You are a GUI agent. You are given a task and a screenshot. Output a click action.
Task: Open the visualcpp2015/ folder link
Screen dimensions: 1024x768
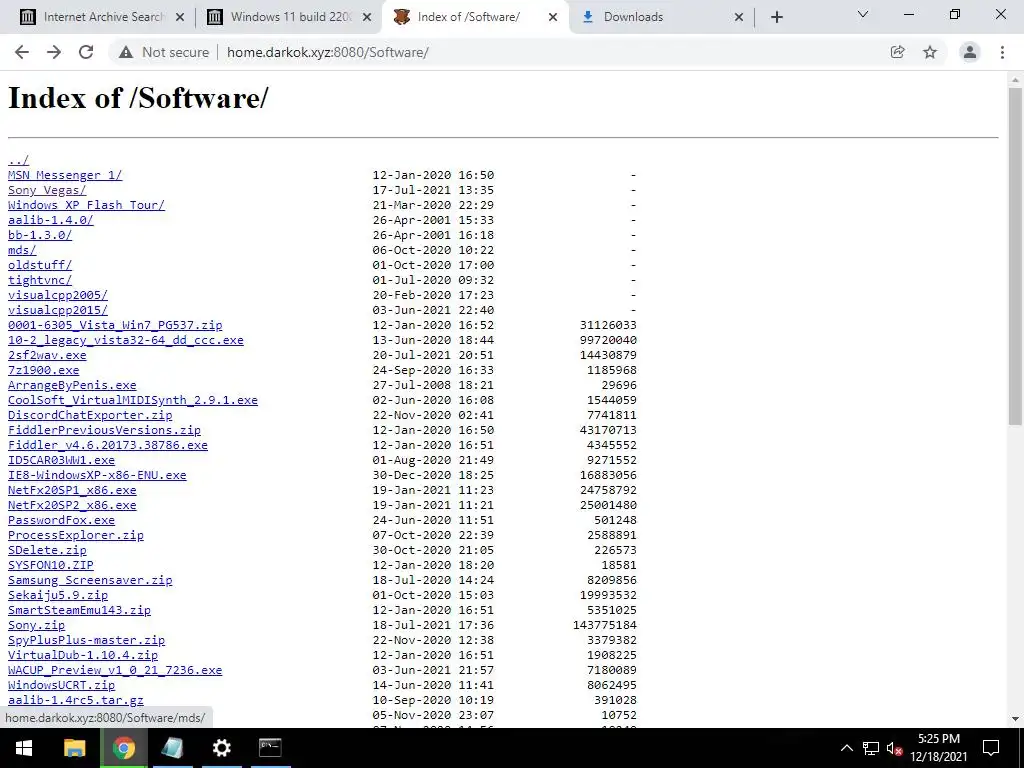(x=57, y=310)
